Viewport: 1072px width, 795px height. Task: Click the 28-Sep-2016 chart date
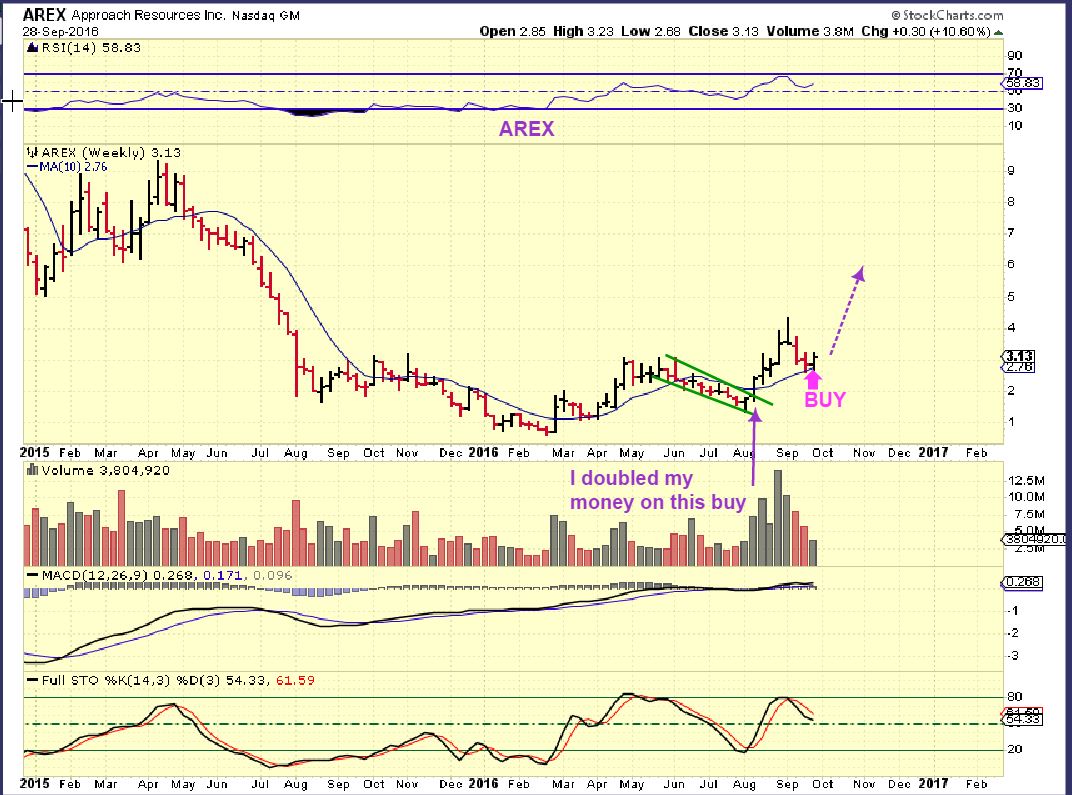(x=60, y=32)
